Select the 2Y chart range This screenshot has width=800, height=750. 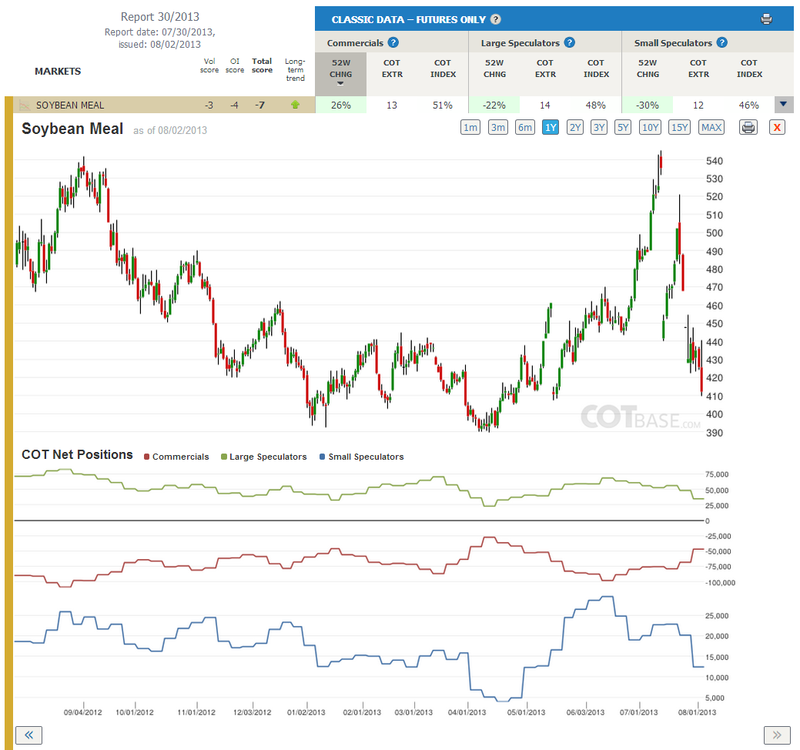tap(575, 127)
